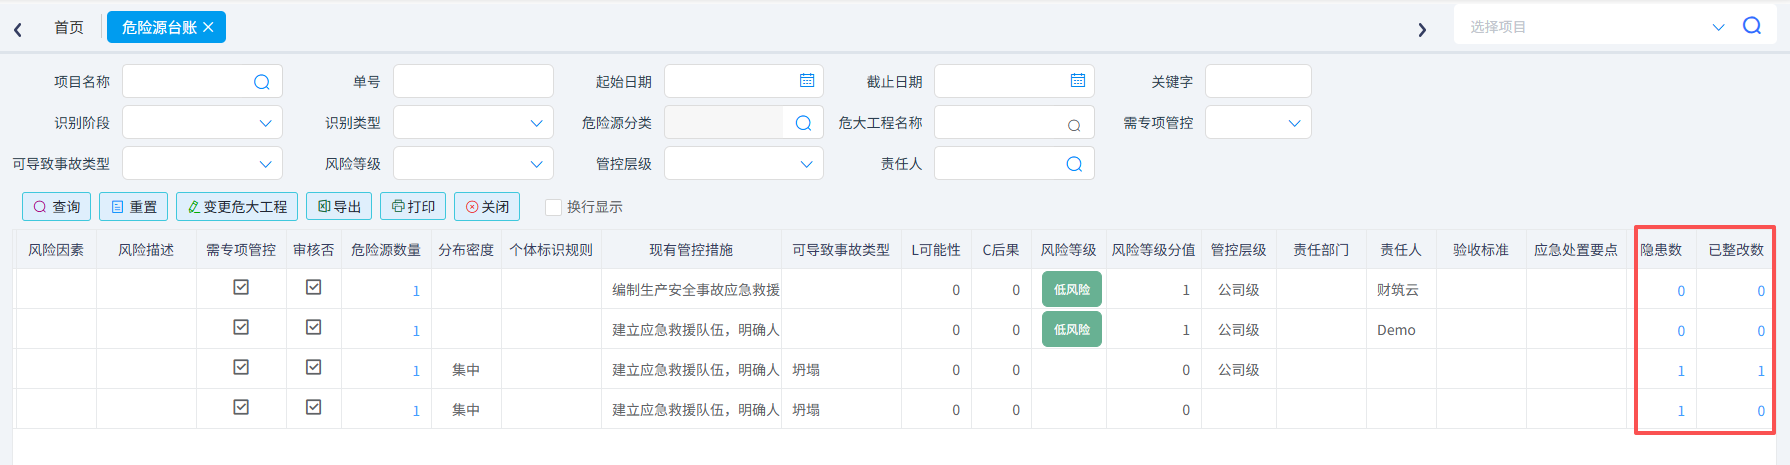Click the 现有管控措施 column header
Screen dimensions: 1790x465
[x=691, y=250]
